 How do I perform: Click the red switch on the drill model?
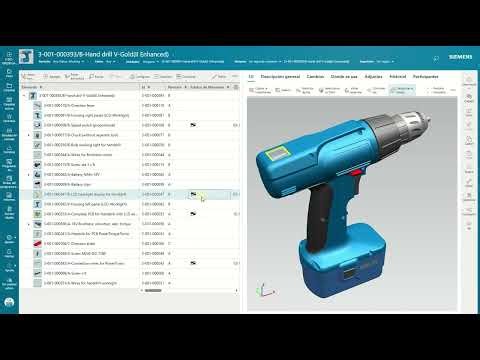pyautogui.click(x=356, y=173)
